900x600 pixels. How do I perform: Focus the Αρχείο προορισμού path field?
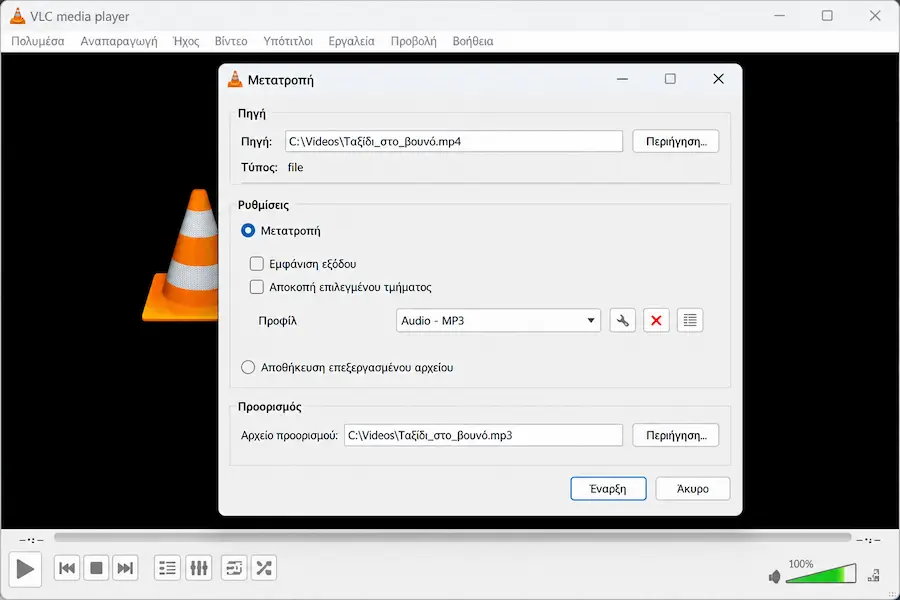tap(483, 435)
